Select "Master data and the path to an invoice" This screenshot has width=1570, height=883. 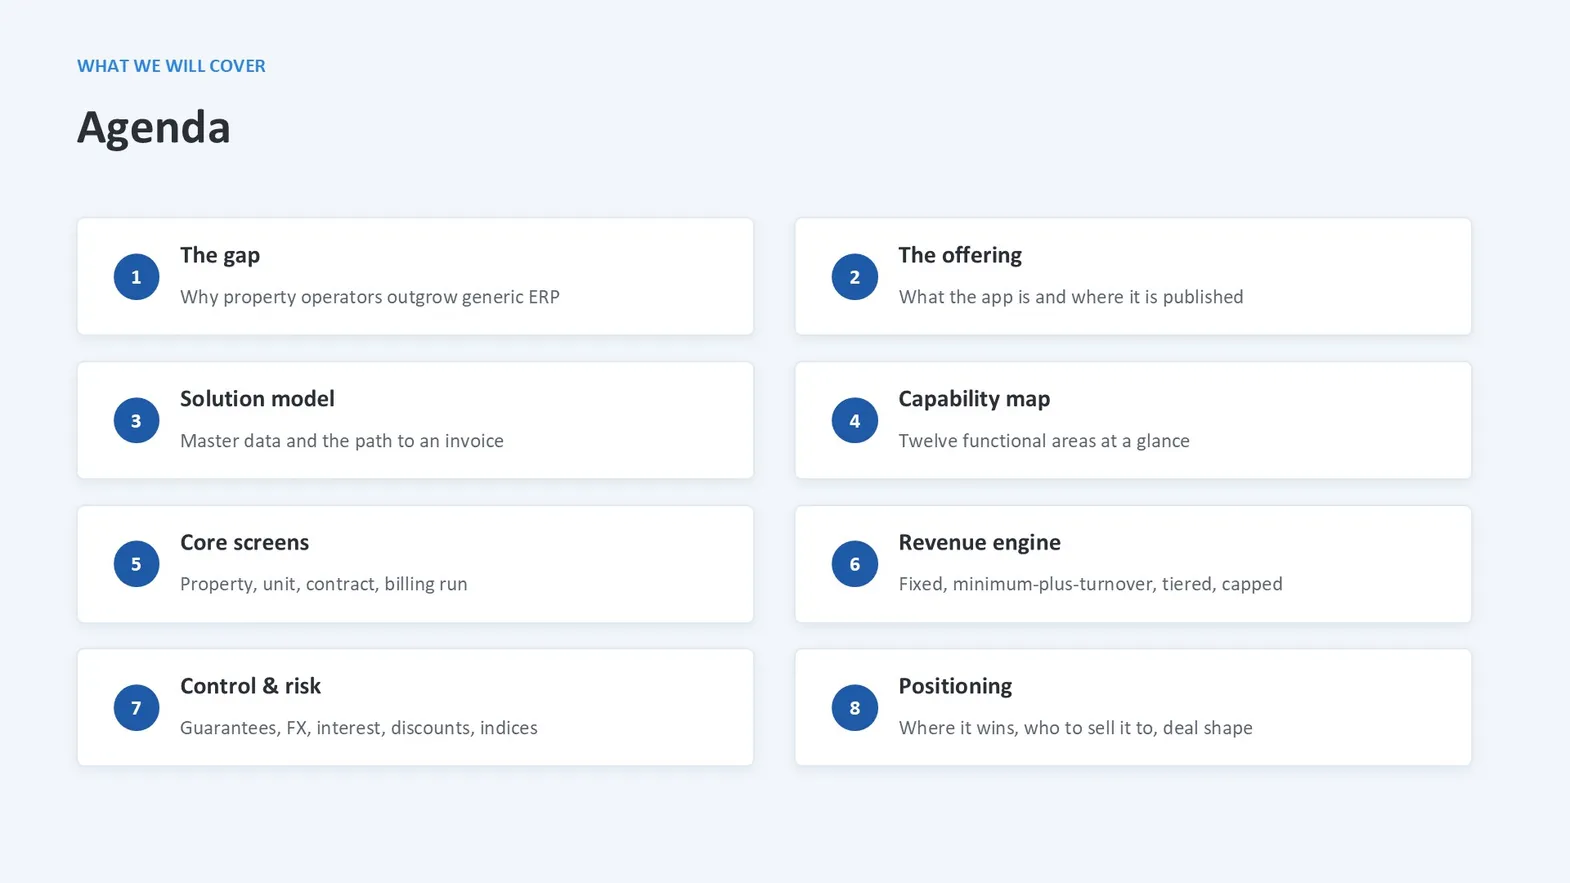tap(342, 441)
